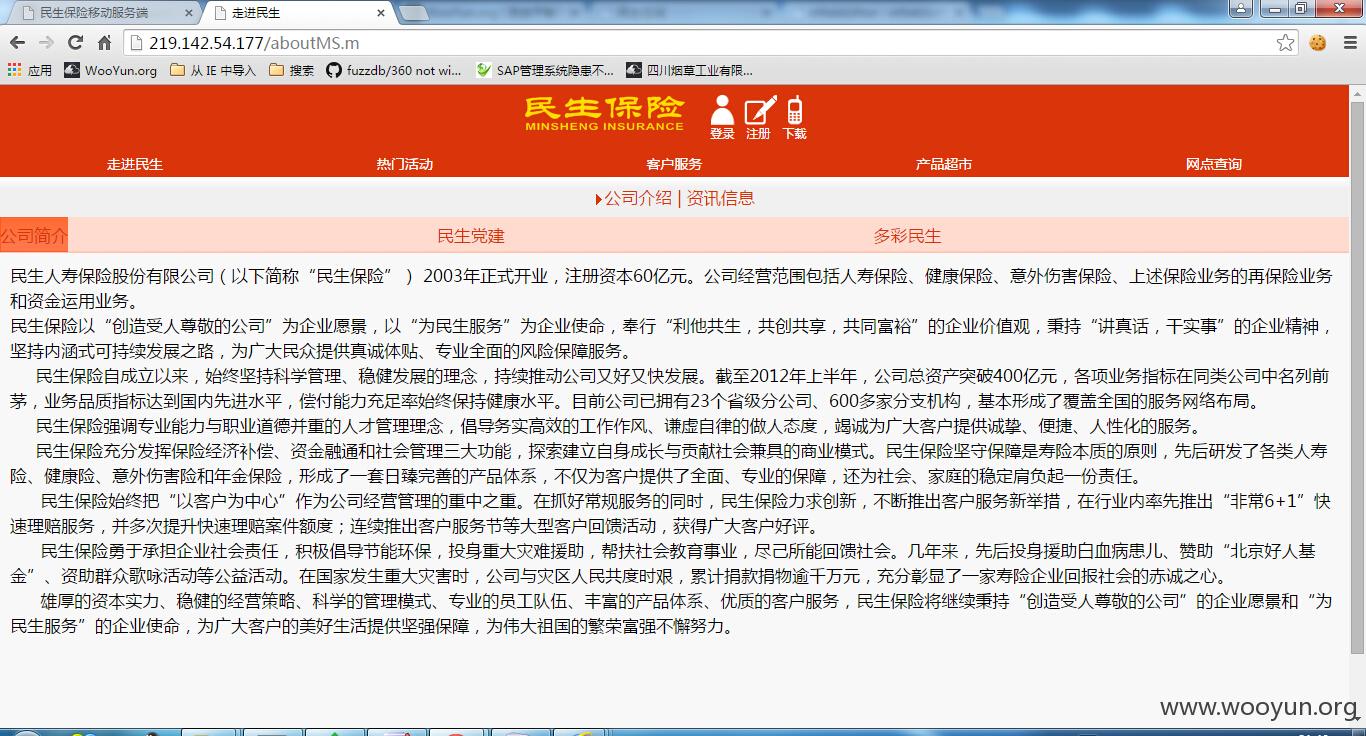This screenshot has height=736, width=1366.
Task: Open the 热门活动 navigation menu
Action: [x=405, y=164]
